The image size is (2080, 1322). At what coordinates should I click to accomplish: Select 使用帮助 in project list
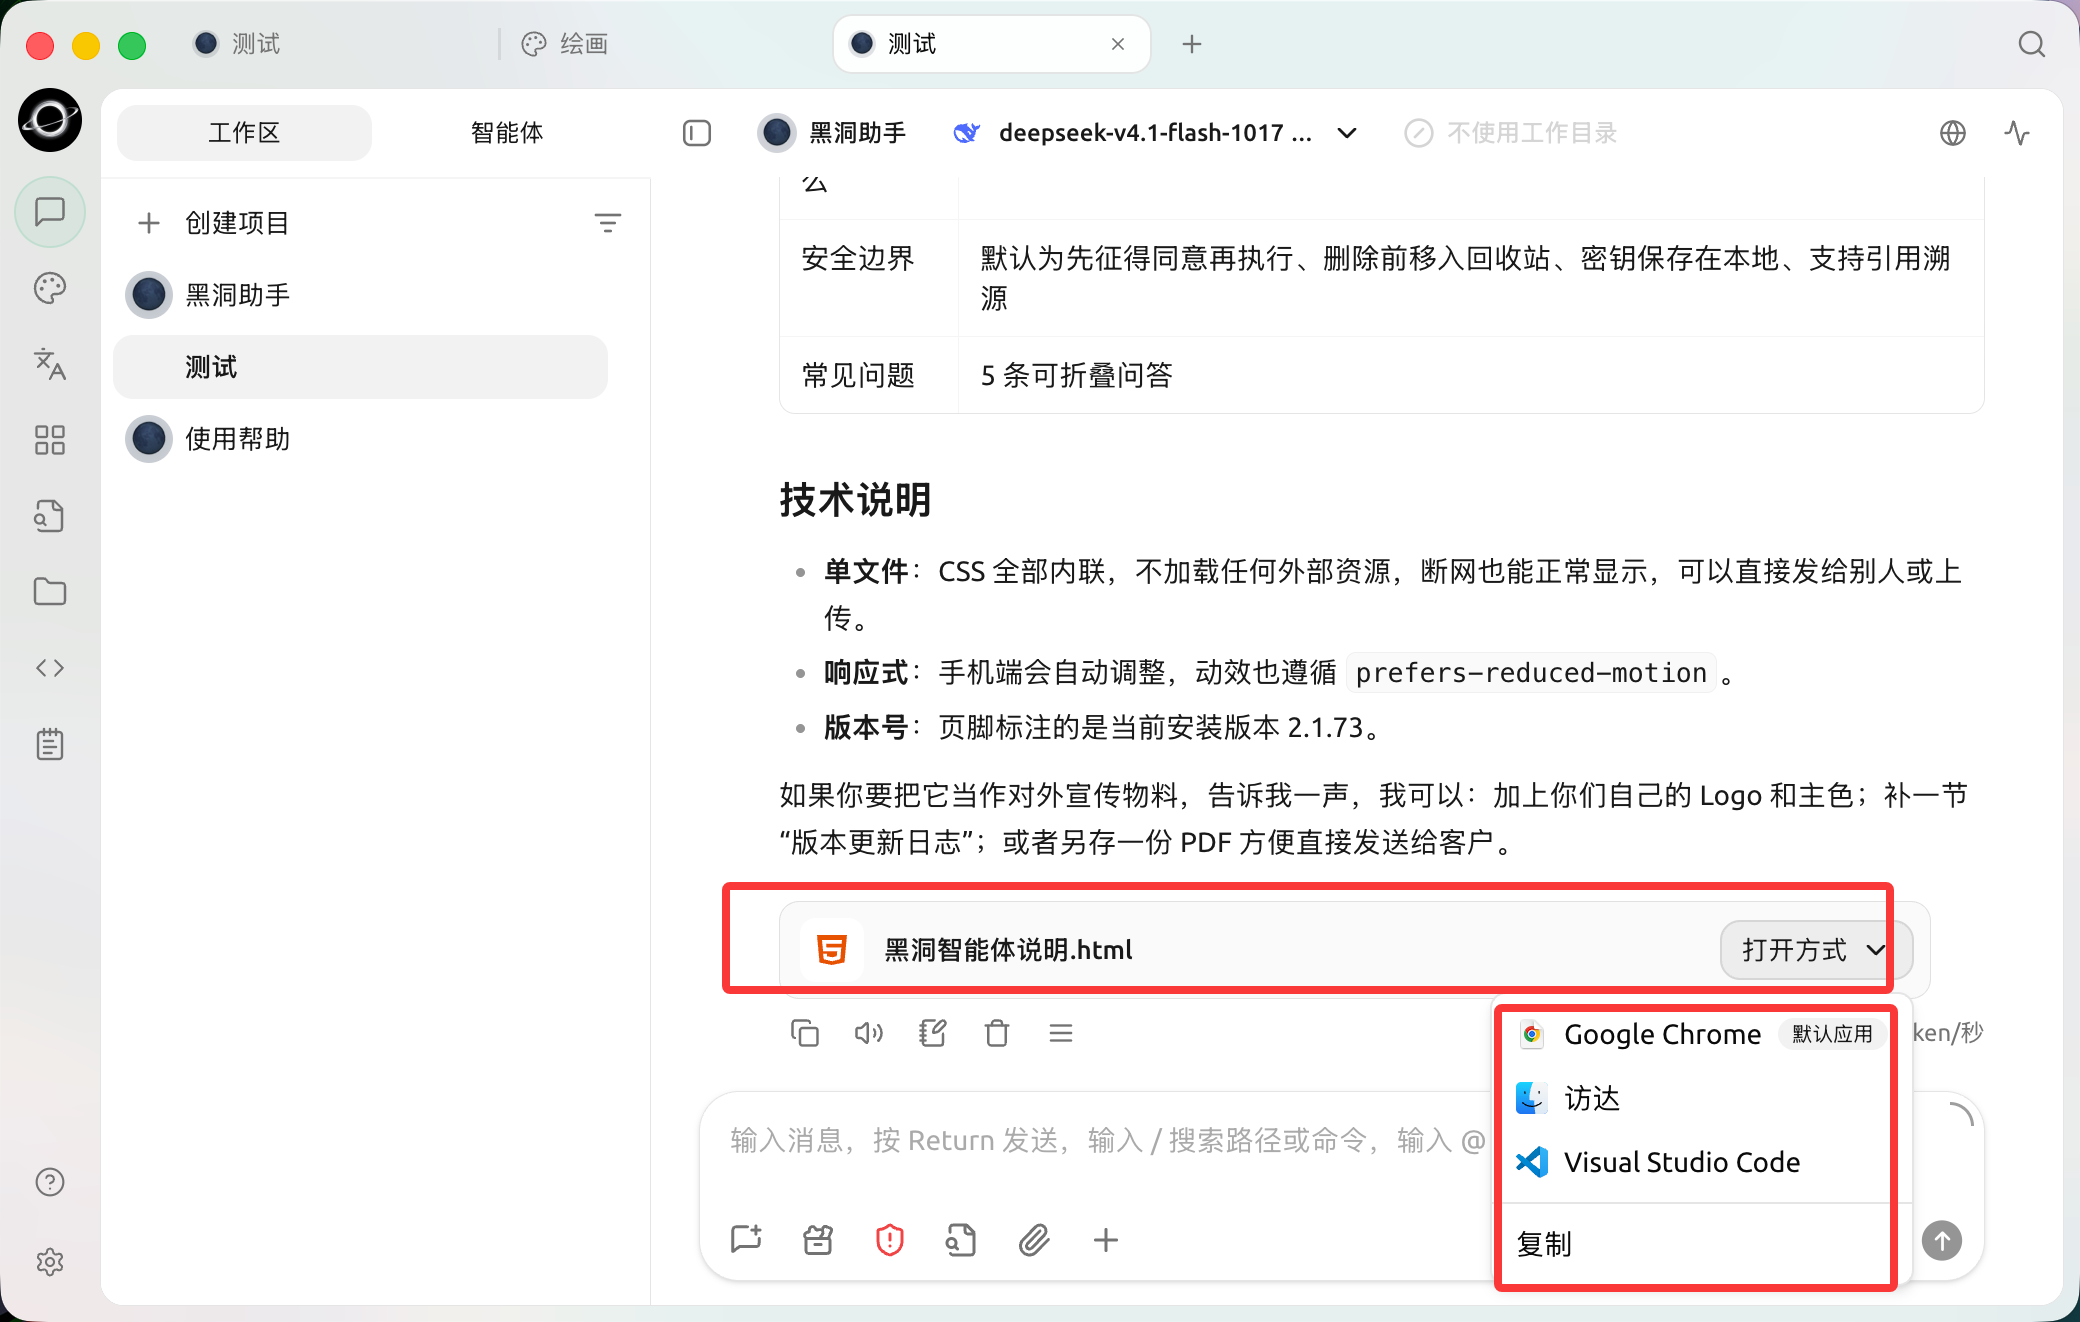[x=362, y=439]
